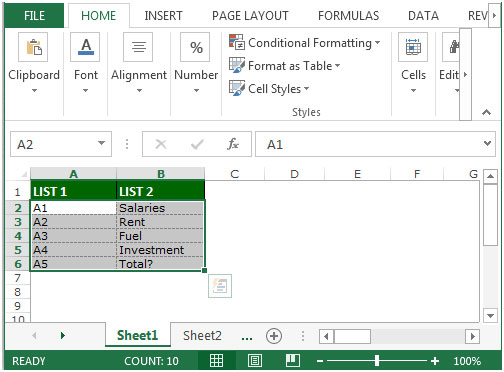Click the zoom slider handle

[x=377, y=360]
